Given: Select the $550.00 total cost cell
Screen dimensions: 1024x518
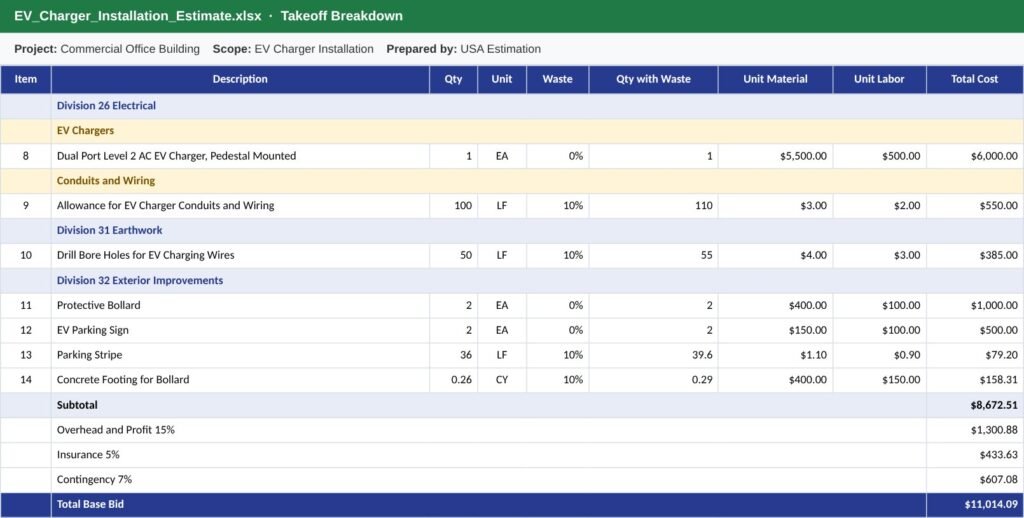Looking at the screenshot, I should click(x=974, y=205).
